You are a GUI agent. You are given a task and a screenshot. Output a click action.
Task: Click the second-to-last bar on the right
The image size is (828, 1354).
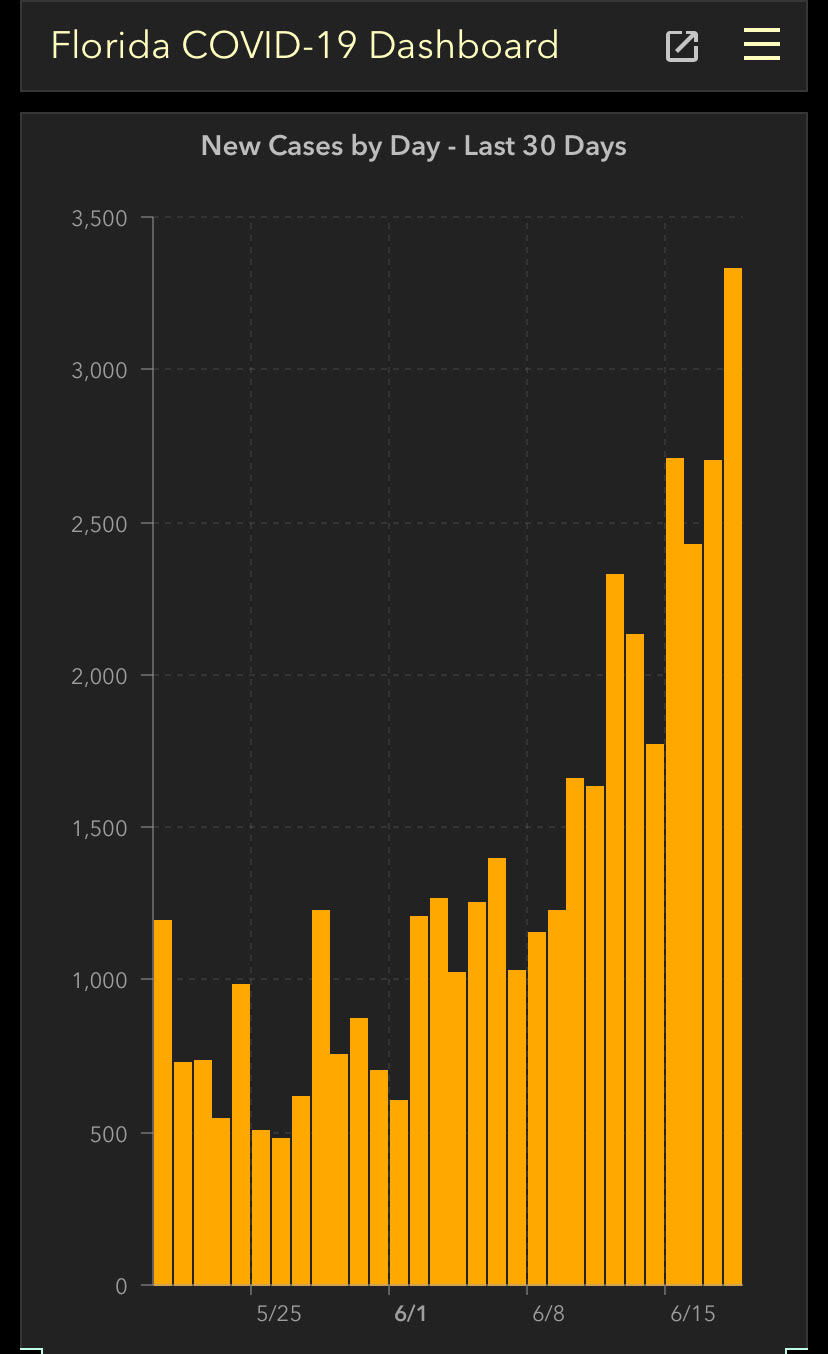713,872
